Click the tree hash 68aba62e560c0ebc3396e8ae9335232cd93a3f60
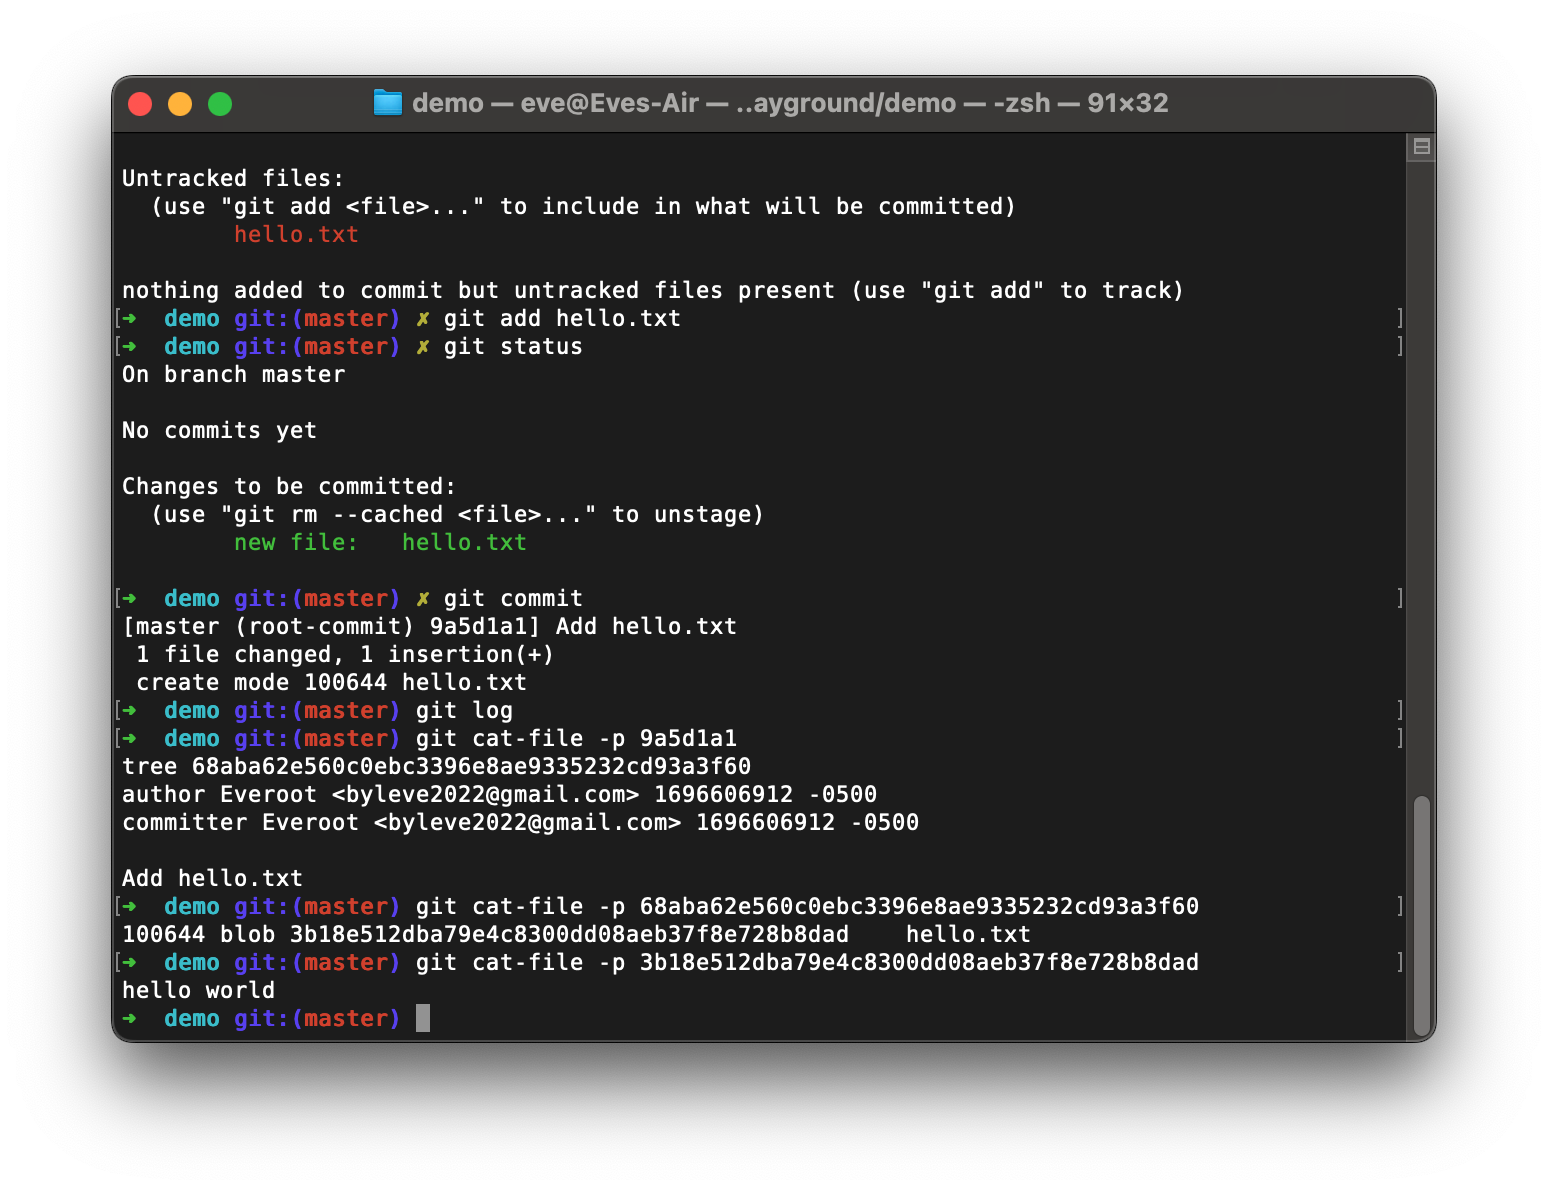 pos(470,766)
